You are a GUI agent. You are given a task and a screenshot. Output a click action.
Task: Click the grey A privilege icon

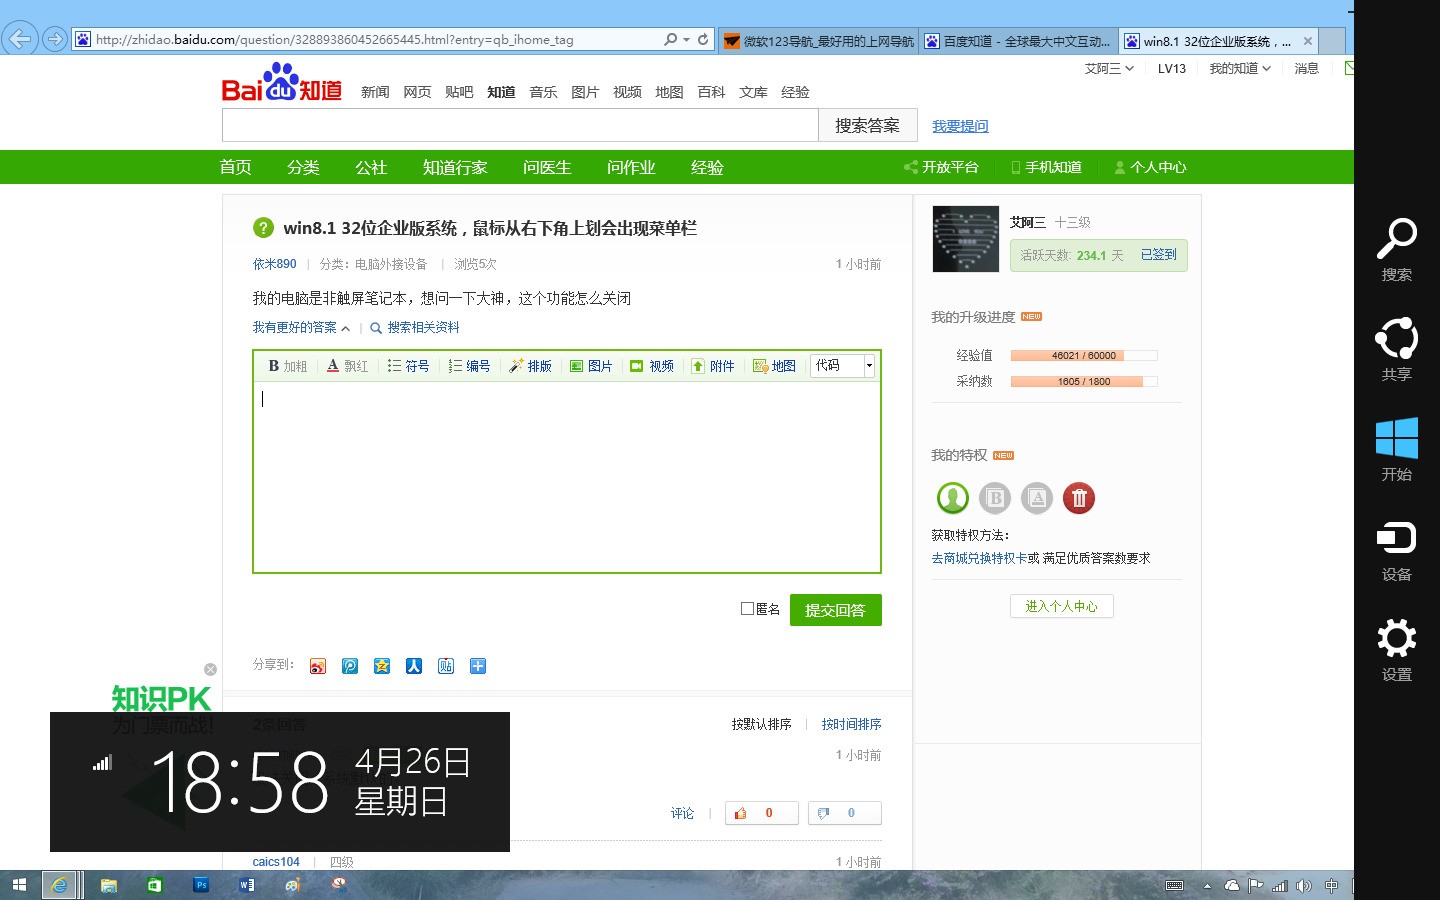pos(1037,498)
